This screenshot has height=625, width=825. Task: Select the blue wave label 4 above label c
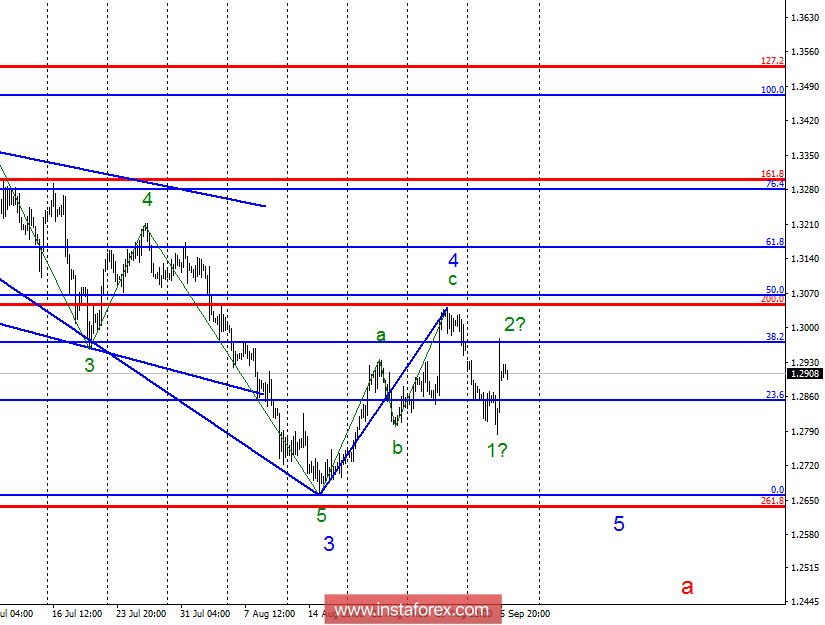coord(453,260)
